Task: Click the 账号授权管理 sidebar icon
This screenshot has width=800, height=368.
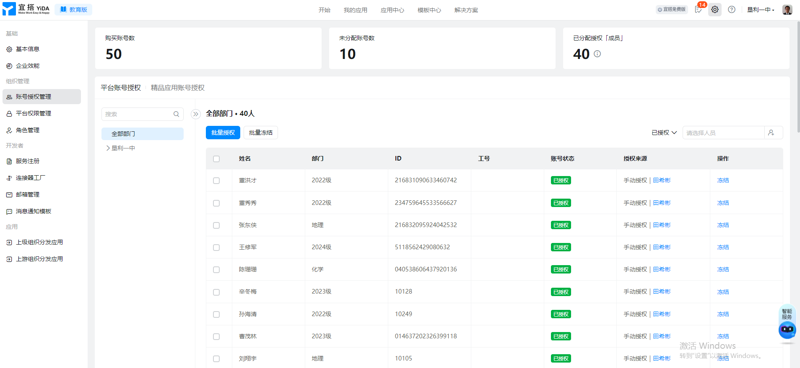Action: pos(9,96)
